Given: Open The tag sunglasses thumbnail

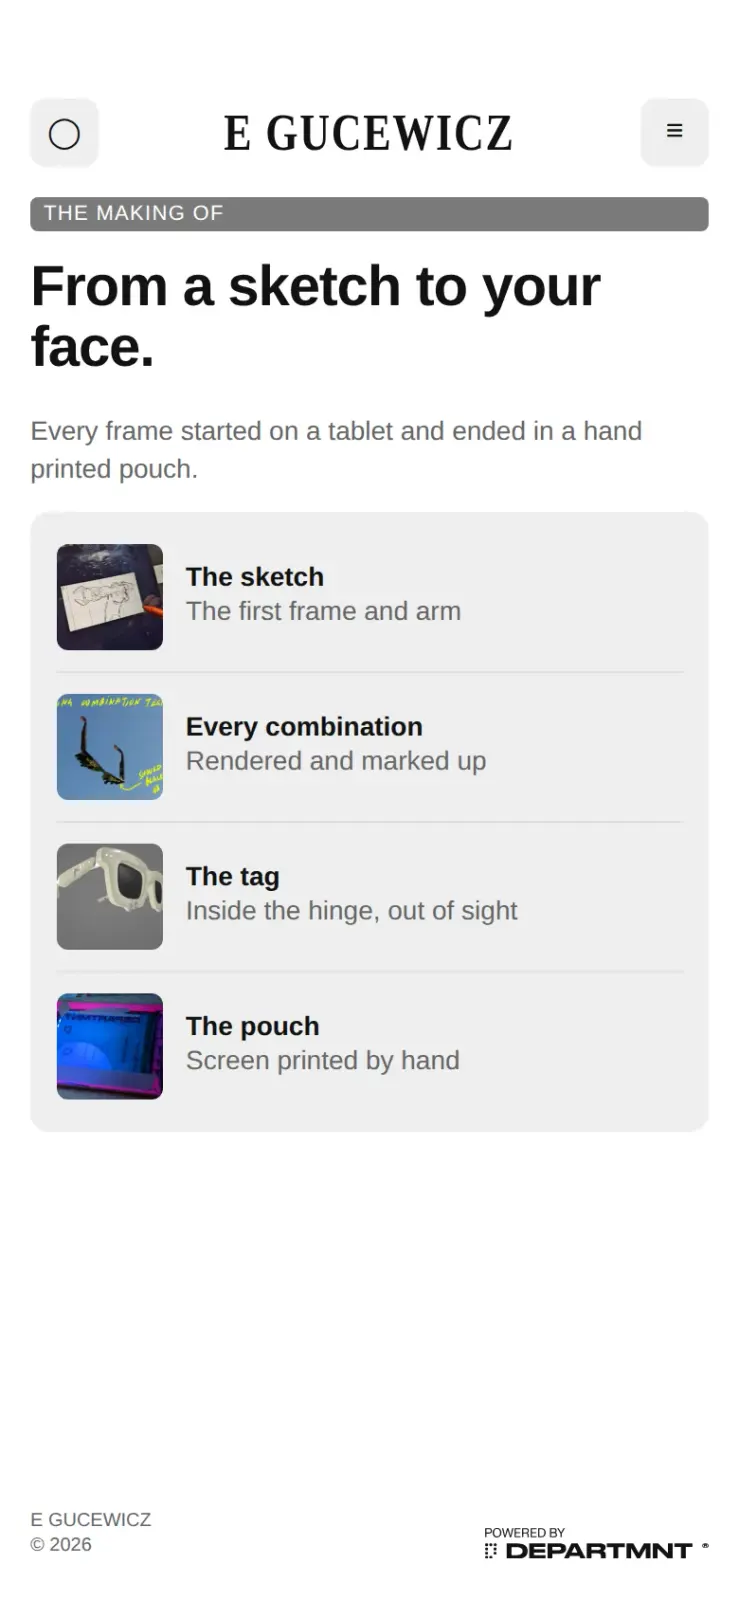Looking at the screenshot, I should (x=110, y=897).
